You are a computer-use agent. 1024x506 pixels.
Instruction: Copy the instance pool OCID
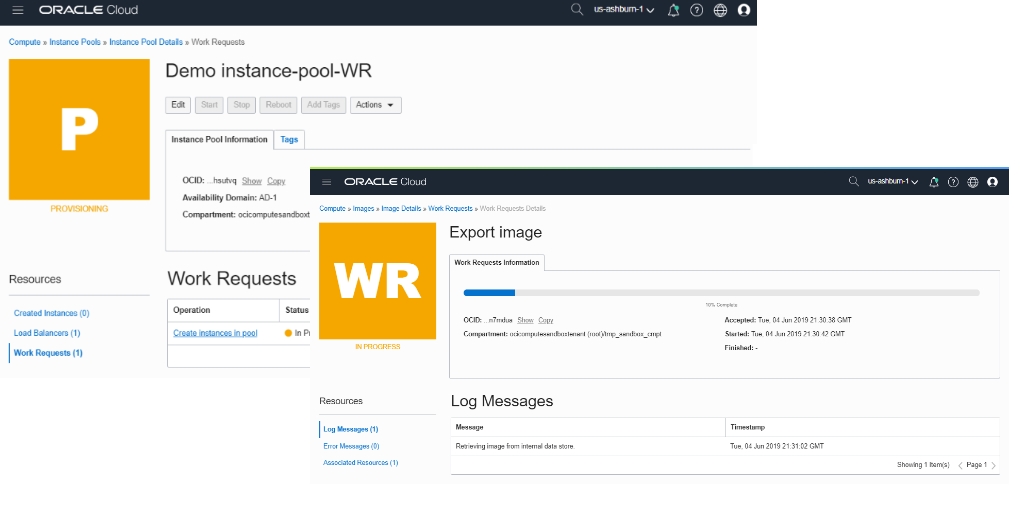pos(276,181)
